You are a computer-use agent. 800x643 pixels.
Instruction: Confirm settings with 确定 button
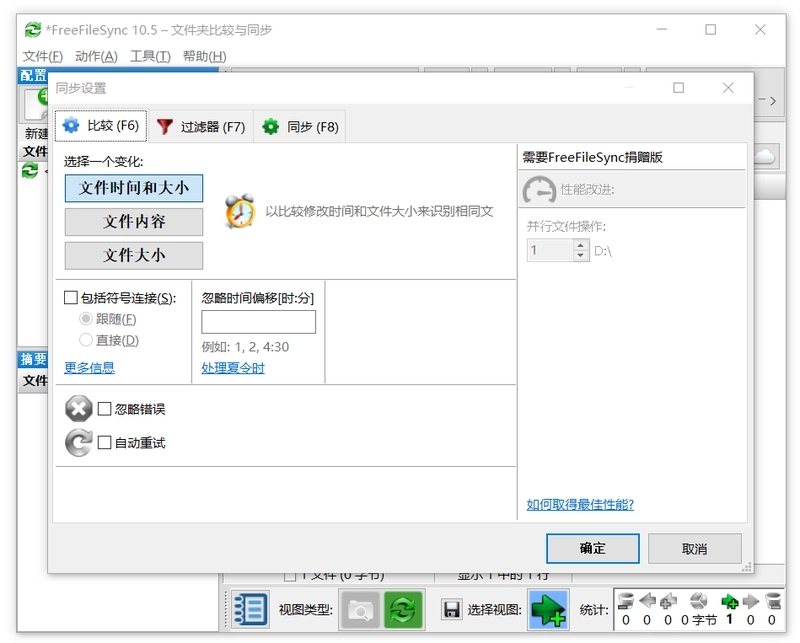click(592, 549)
